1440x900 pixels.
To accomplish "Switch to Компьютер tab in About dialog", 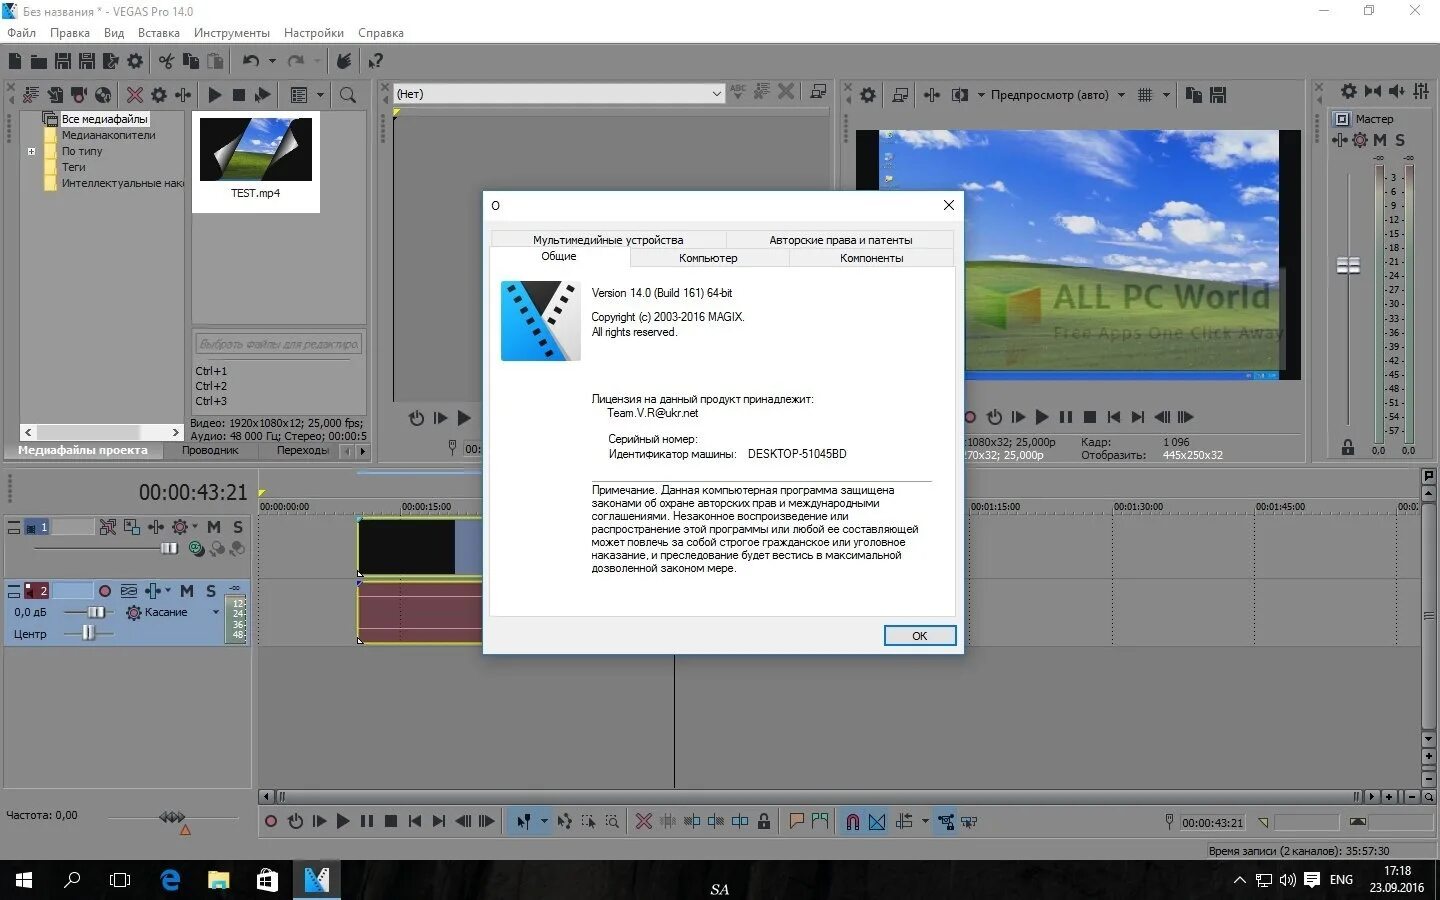I will [709, 258].
